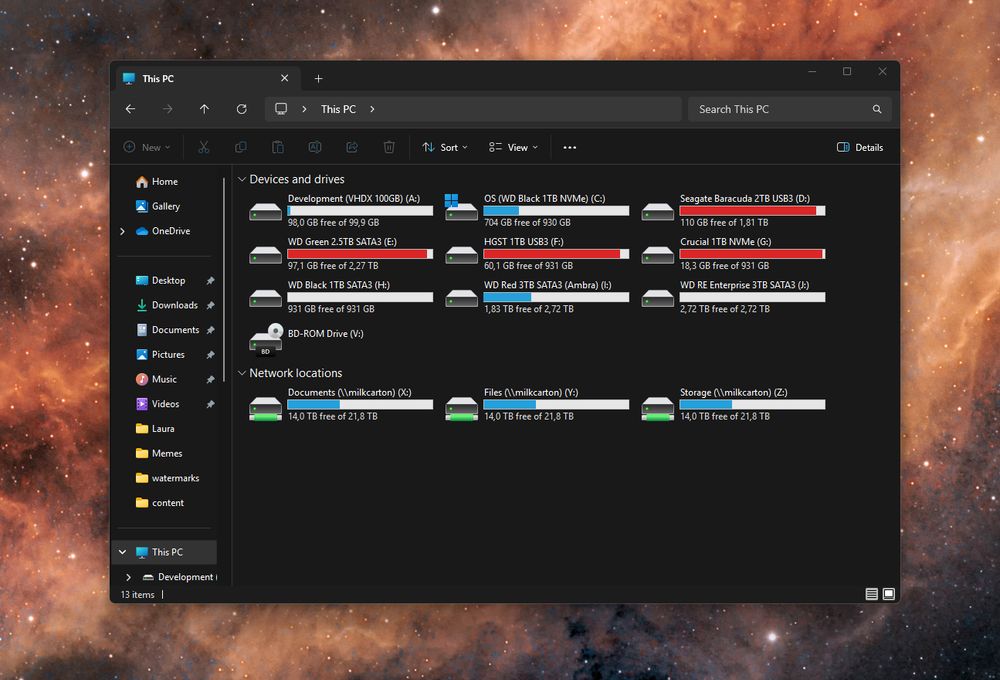
Task: Click the Seagate Baracuda (D:) capacity bar
Action: coord(753,211)
